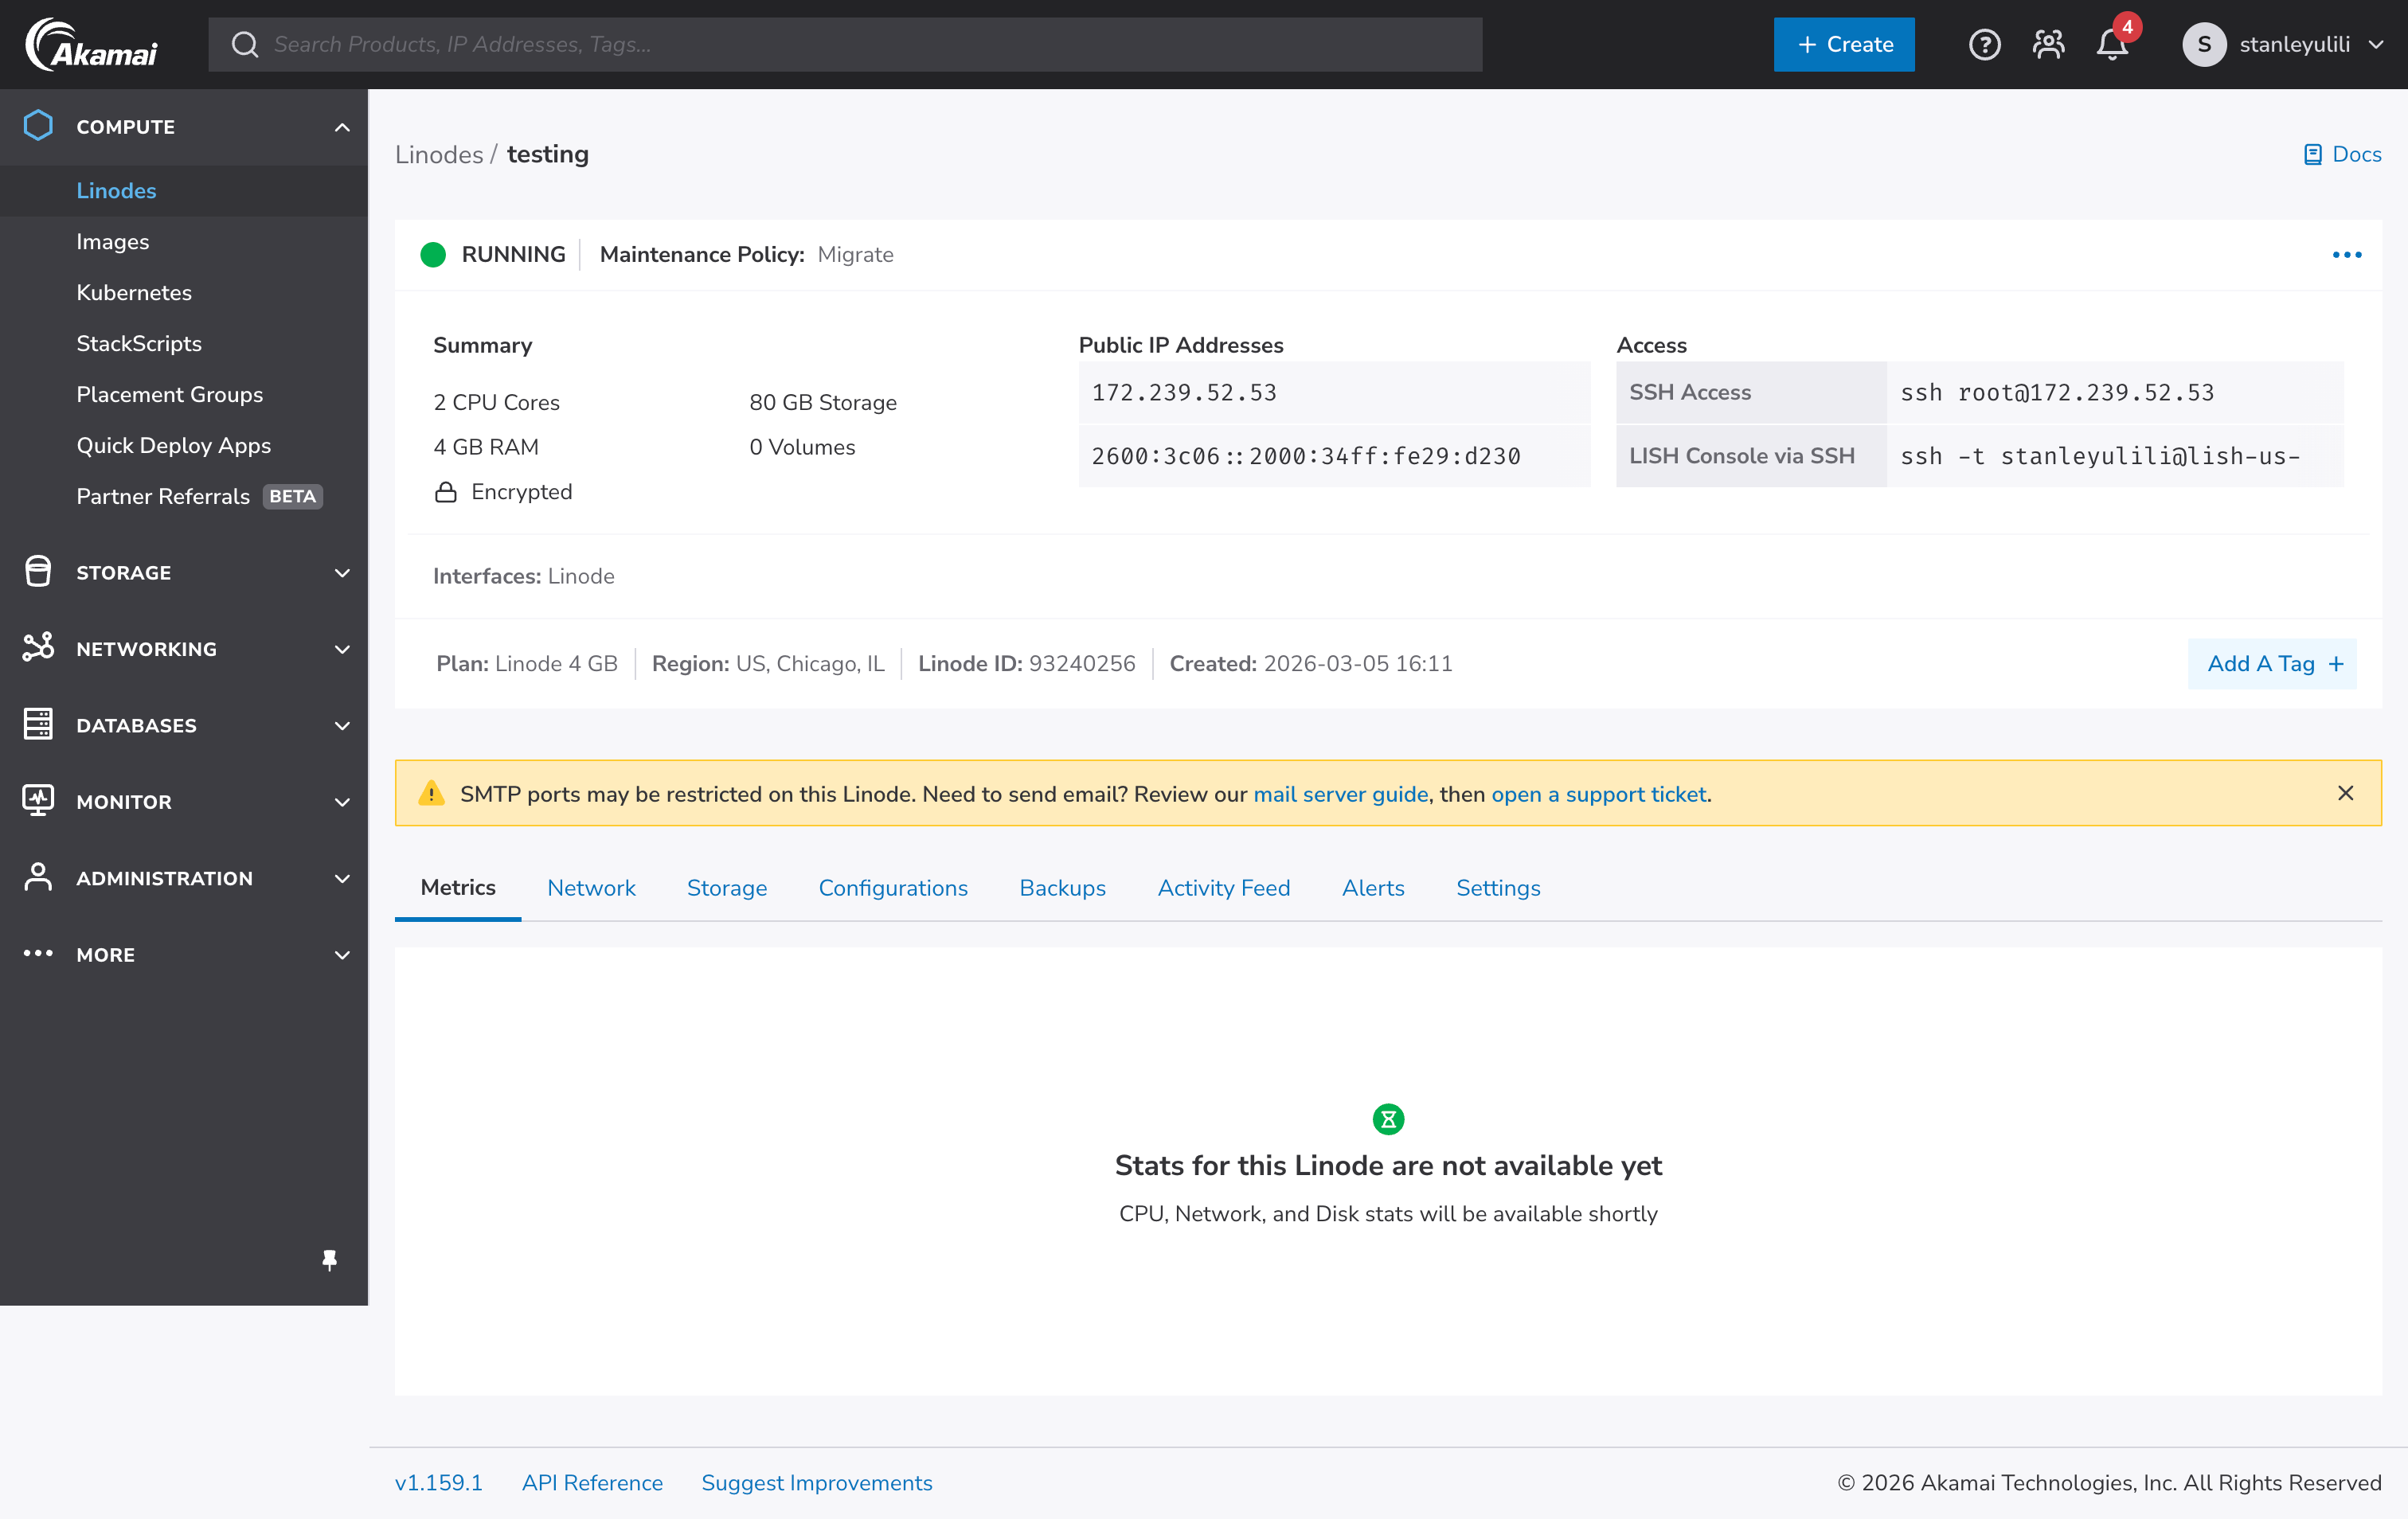2408x1519 pixels.
Task: Collapse the COMPUTE section chevron
Action: pos(341,127)
